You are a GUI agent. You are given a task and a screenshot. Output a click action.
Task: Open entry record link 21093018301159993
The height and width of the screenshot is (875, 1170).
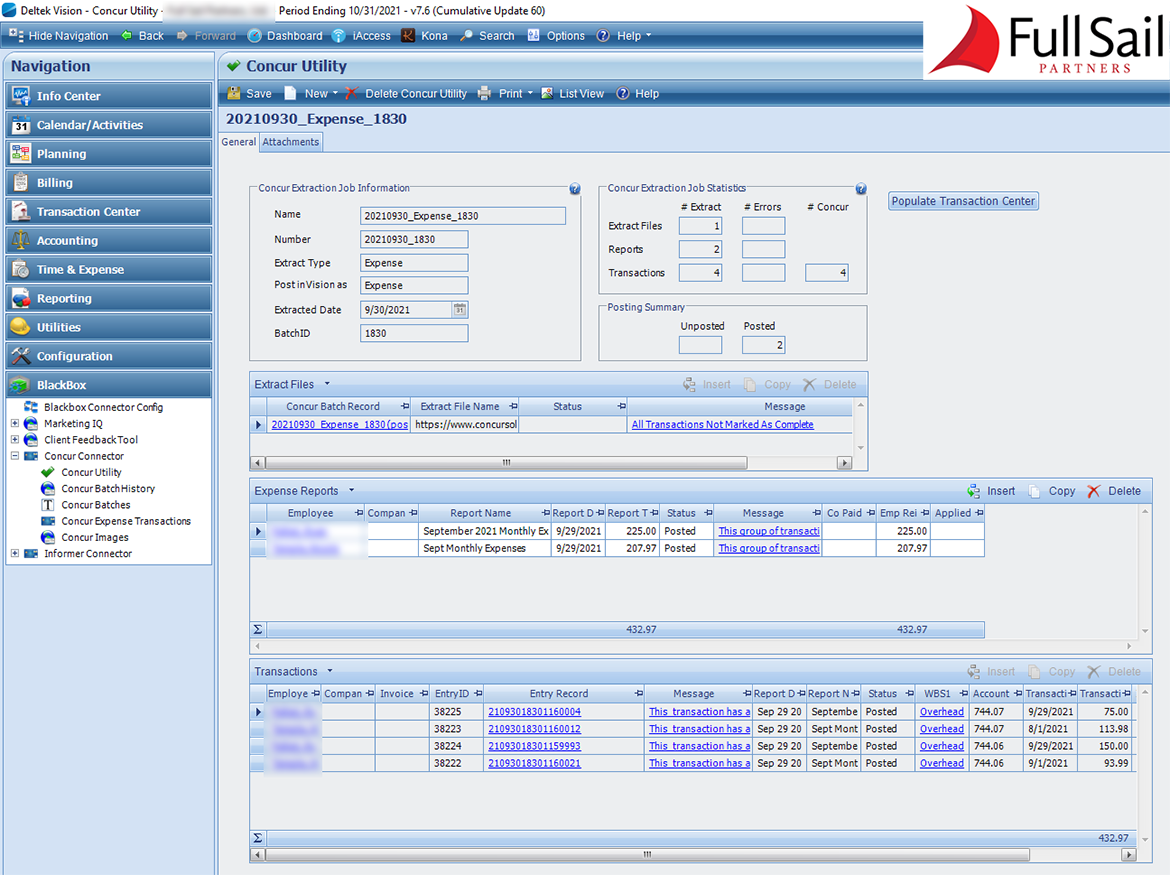534,746
